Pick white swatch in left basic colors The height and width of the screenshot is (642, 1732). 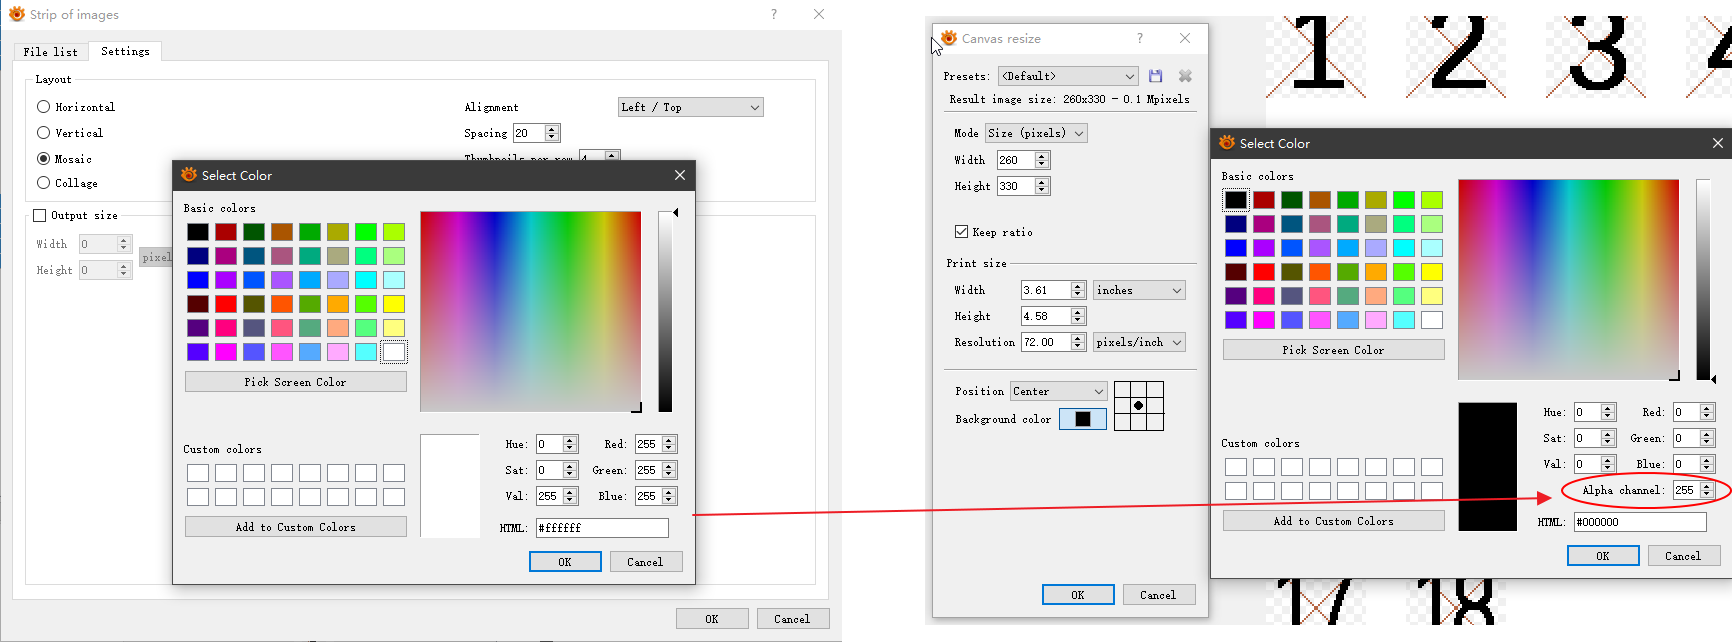click(394, 352)
